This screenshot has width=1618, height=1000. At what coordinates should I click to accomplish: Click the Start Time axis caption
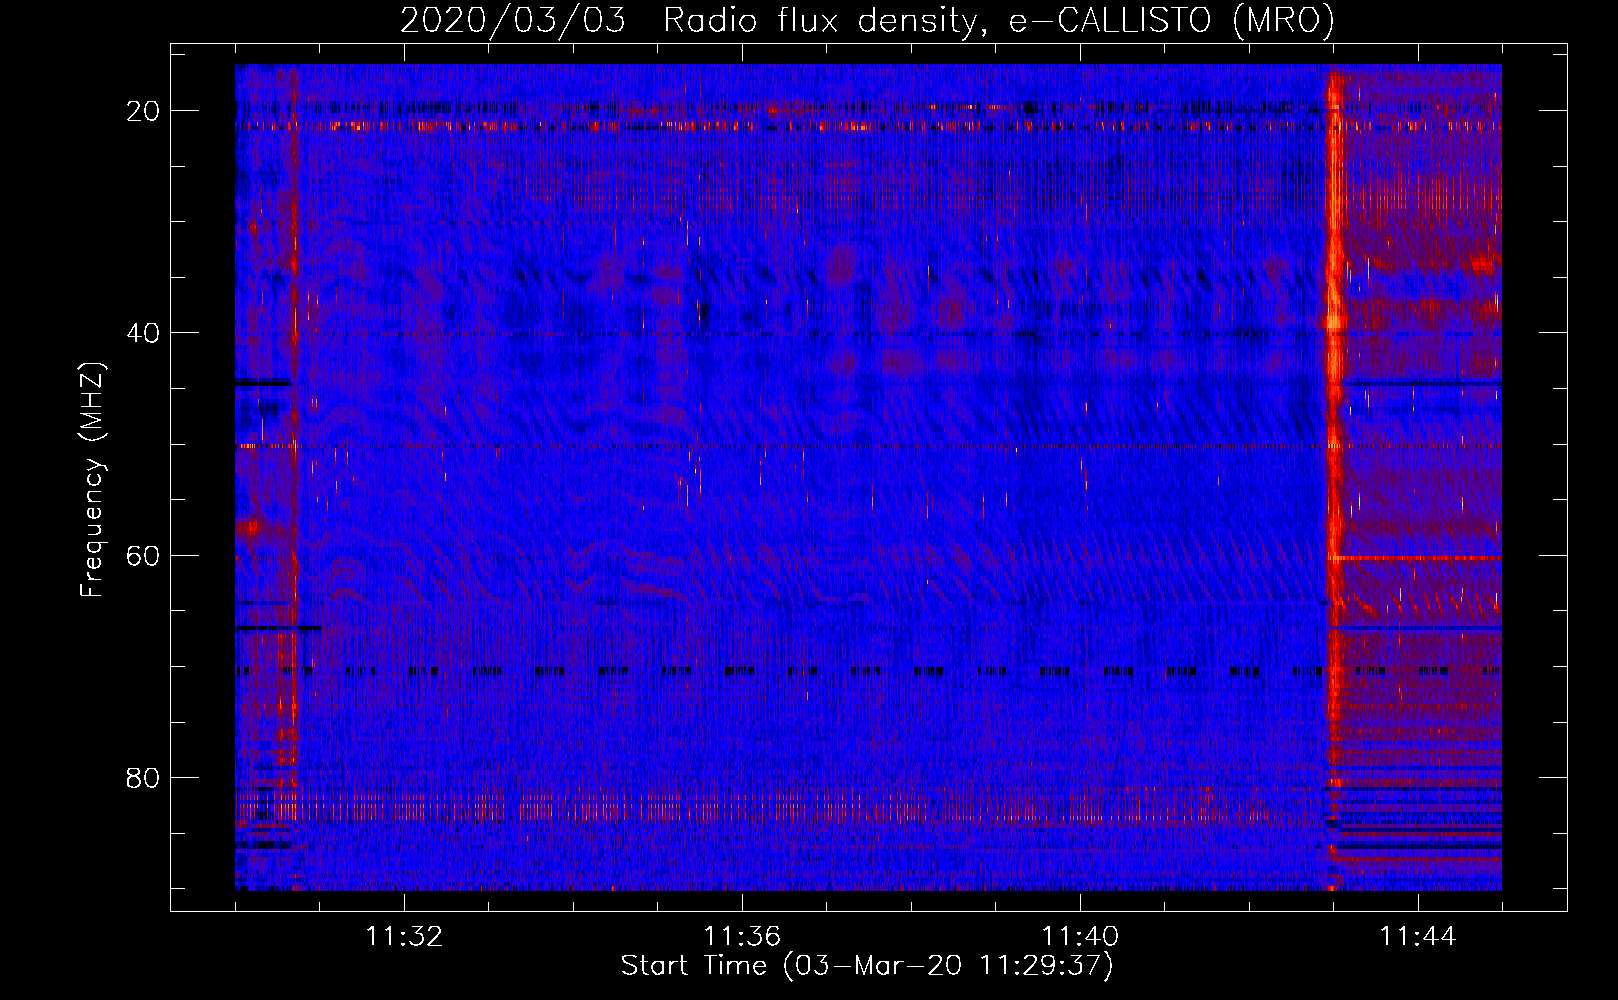point(867,966)
